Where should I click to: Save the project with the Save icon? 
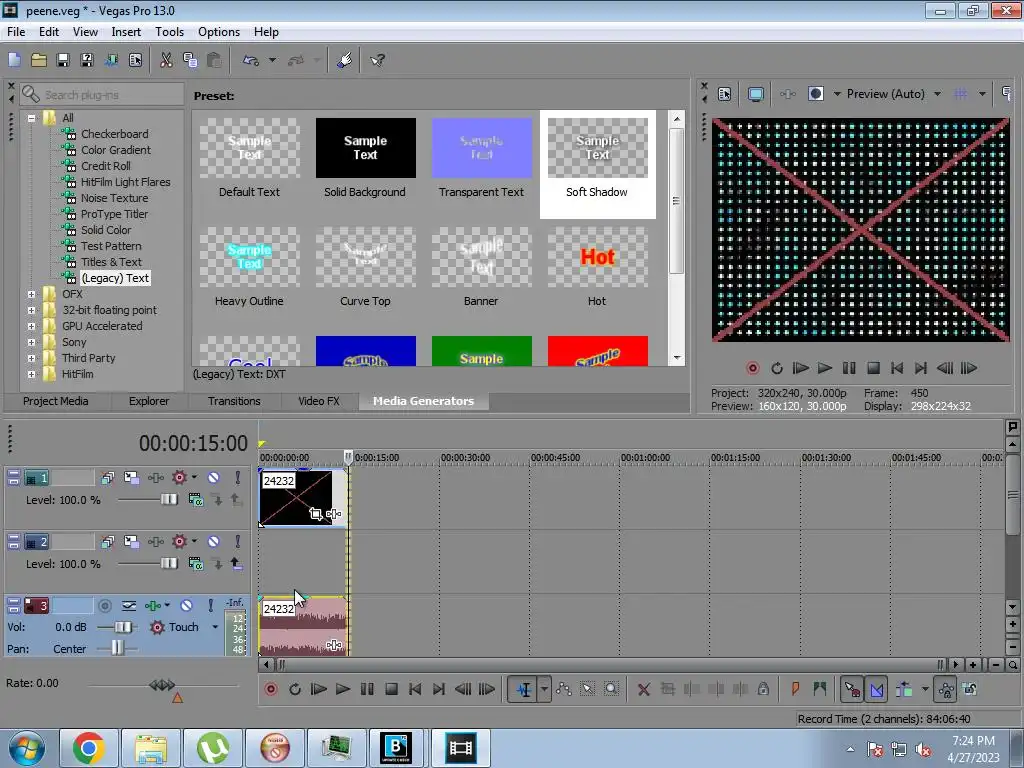[x=63, y=60]
